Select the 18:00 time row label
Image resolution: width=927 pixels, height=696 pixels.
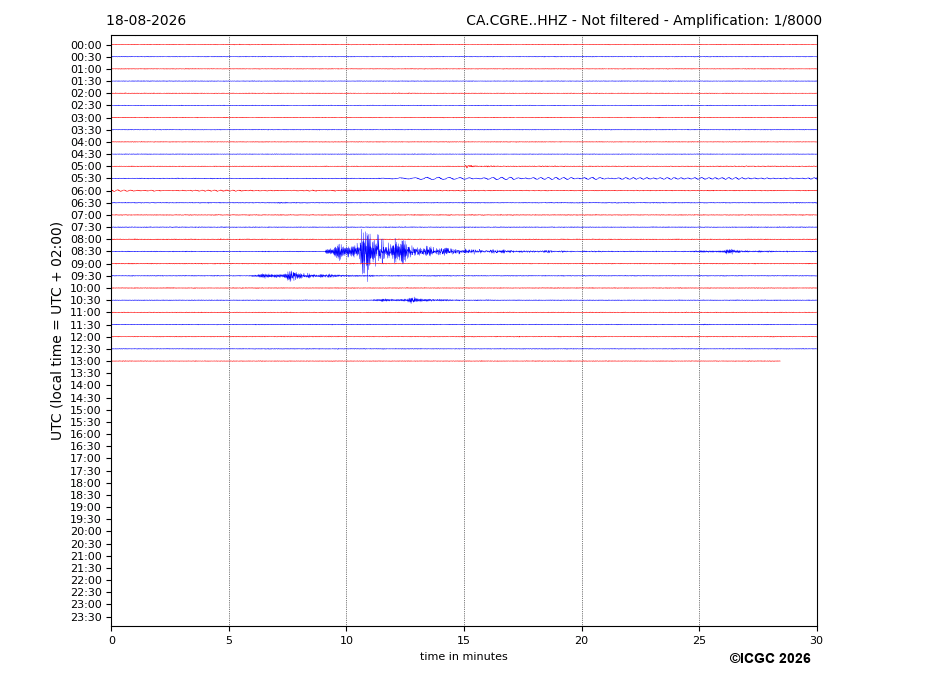pyautogui.click(x=86, y=483)
